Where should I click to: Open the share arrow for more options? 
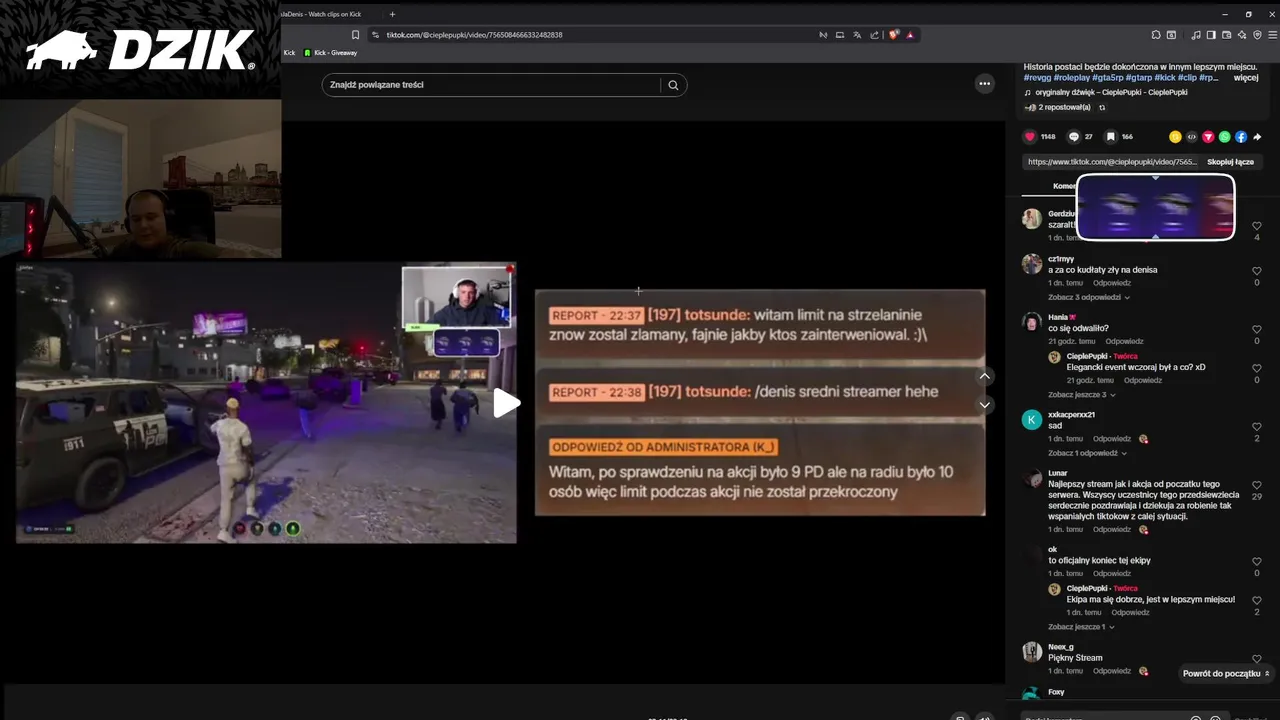(1257, 137)
